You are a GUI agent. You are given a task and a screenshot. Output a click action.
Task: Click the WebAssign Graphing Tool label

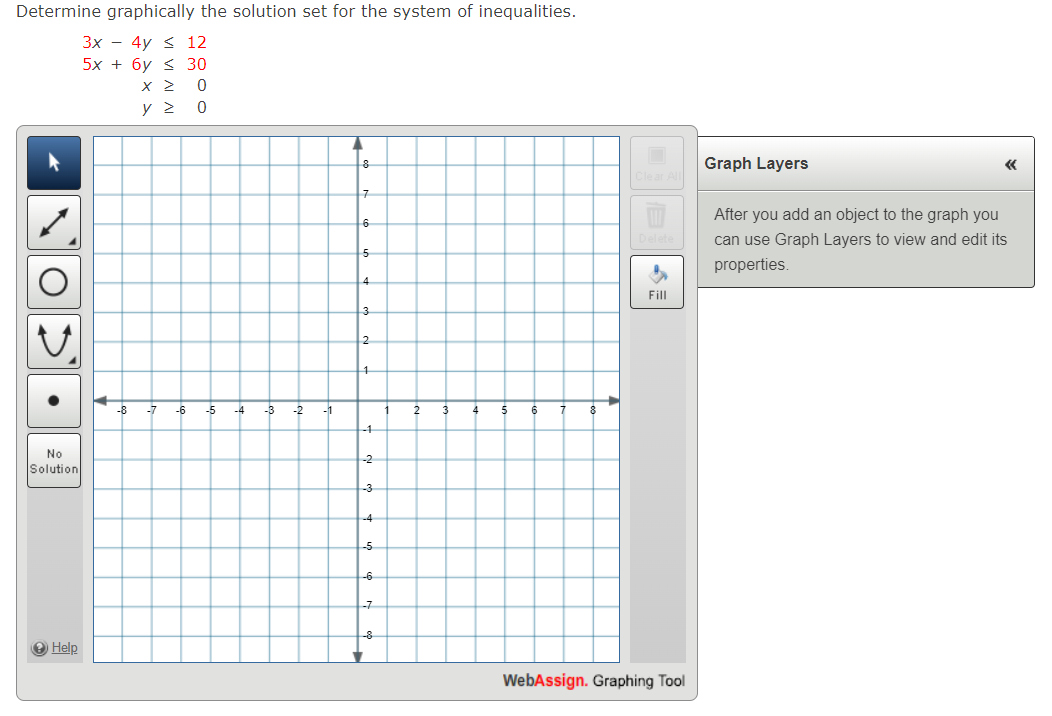(594, 680)
